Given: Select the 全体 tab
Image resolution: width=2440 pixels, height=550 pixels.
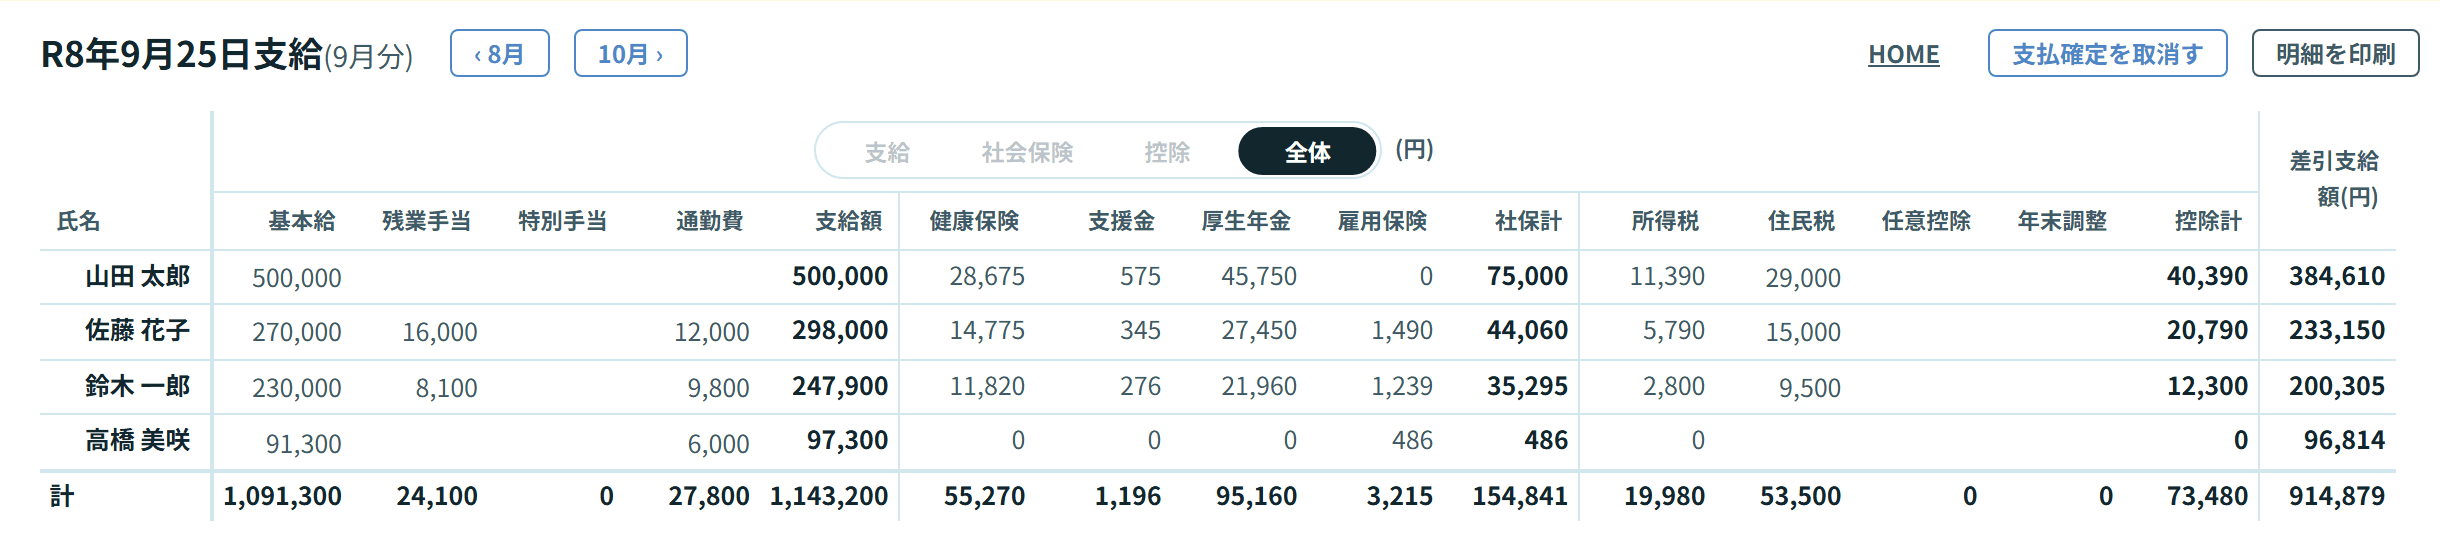Looking at the screenshot, I should click(x=1307, y=152).
